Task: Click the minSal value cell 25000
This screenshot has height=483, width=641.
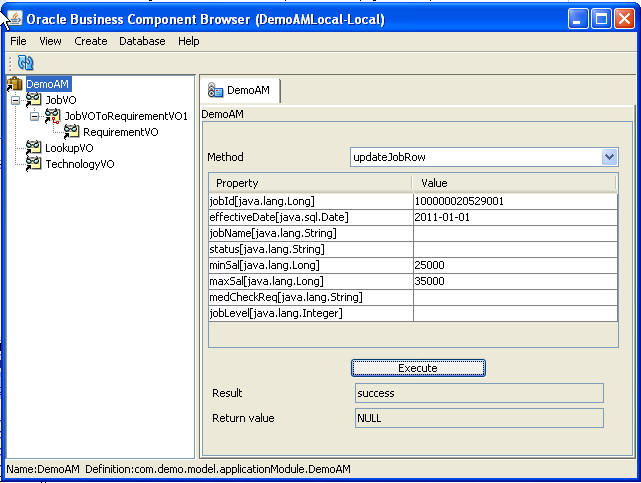Action: tap(515, 265)
